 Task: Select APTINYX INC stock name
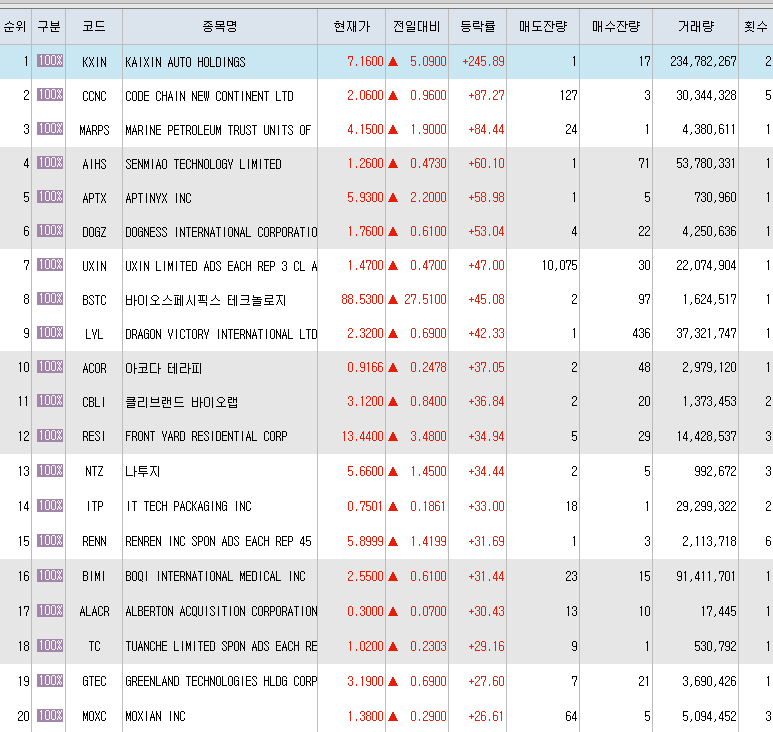tap(158, 198)
